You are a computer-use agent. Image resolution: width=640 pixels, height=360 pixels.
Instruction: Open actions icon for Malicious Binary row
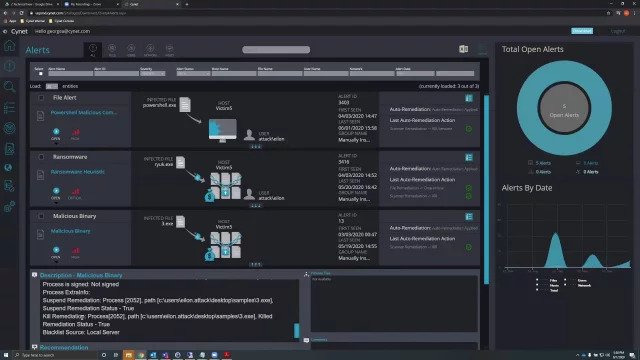pos(469,217)
